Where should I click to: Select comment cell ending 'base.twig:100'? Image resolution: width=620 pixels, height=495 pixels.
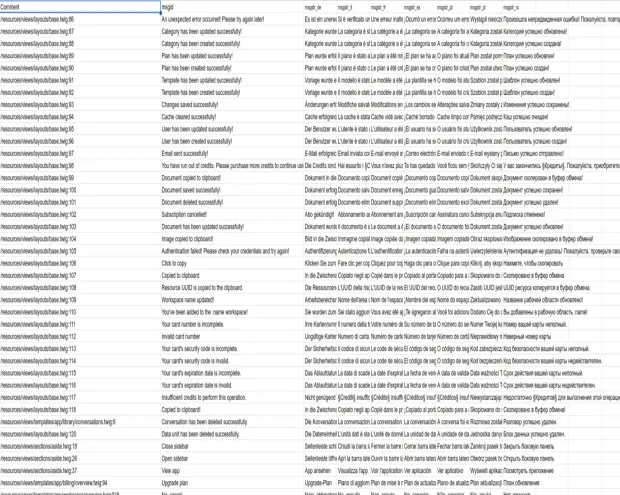pos(80,190)
